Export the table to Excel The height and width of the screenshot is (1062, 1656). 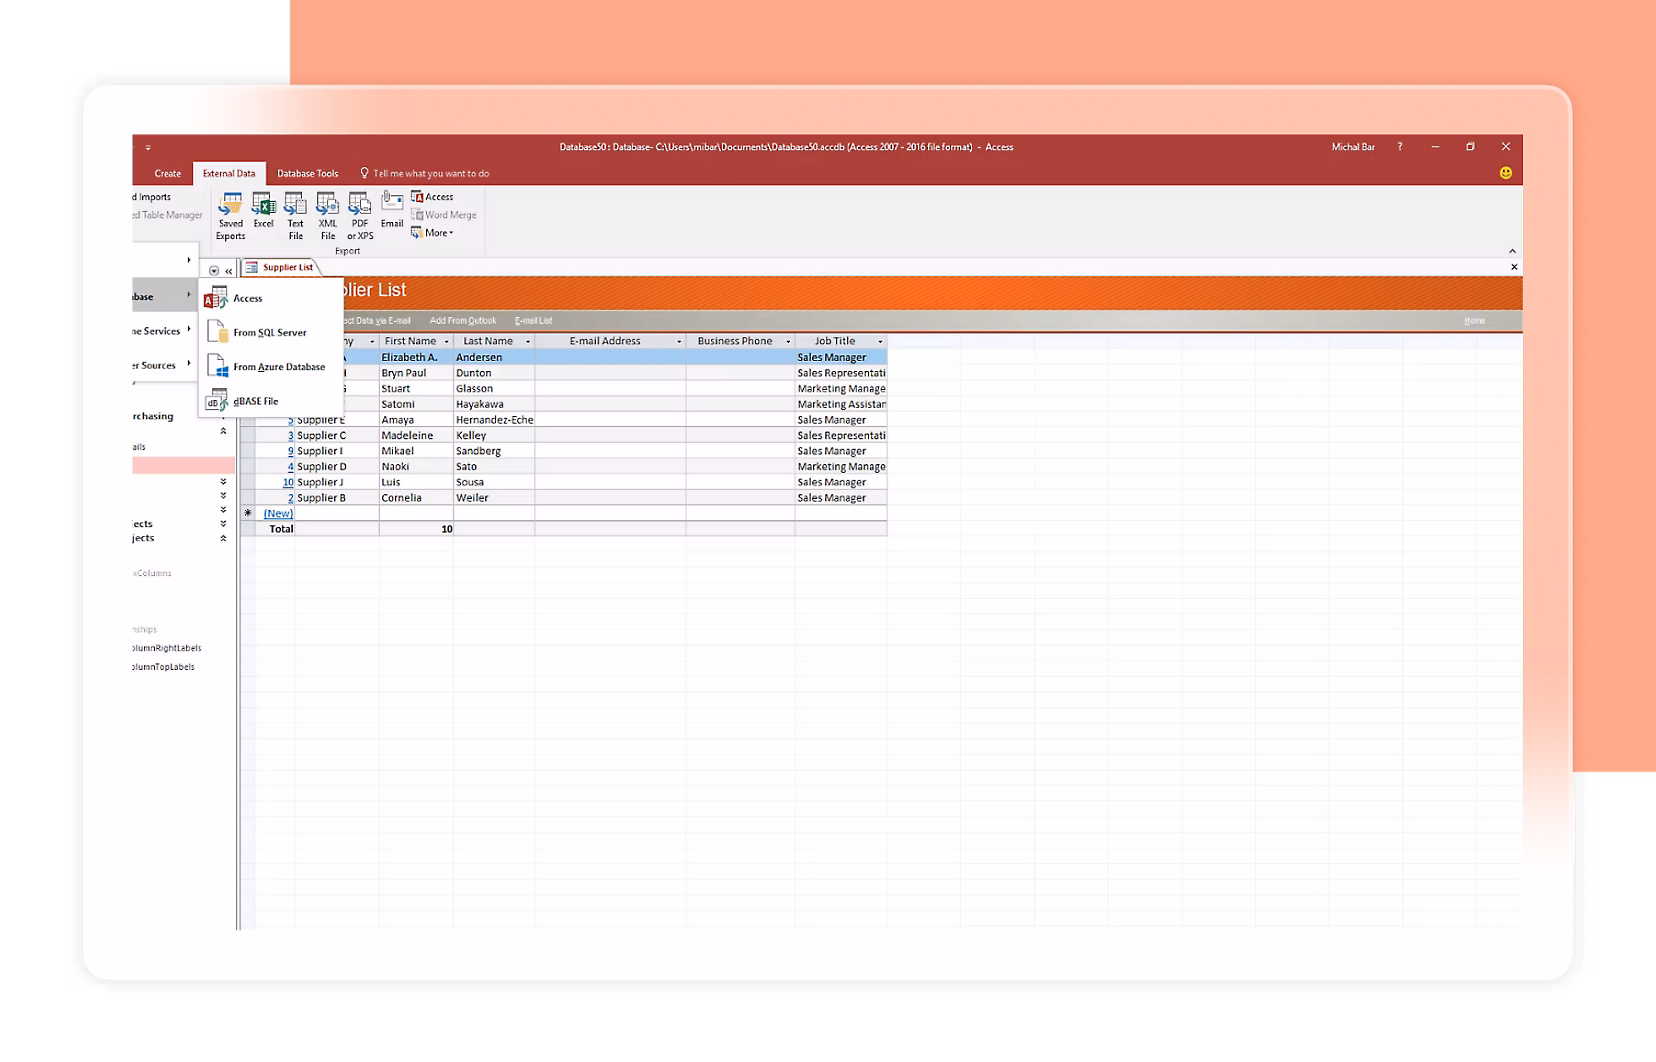click(x=263, y=212)
